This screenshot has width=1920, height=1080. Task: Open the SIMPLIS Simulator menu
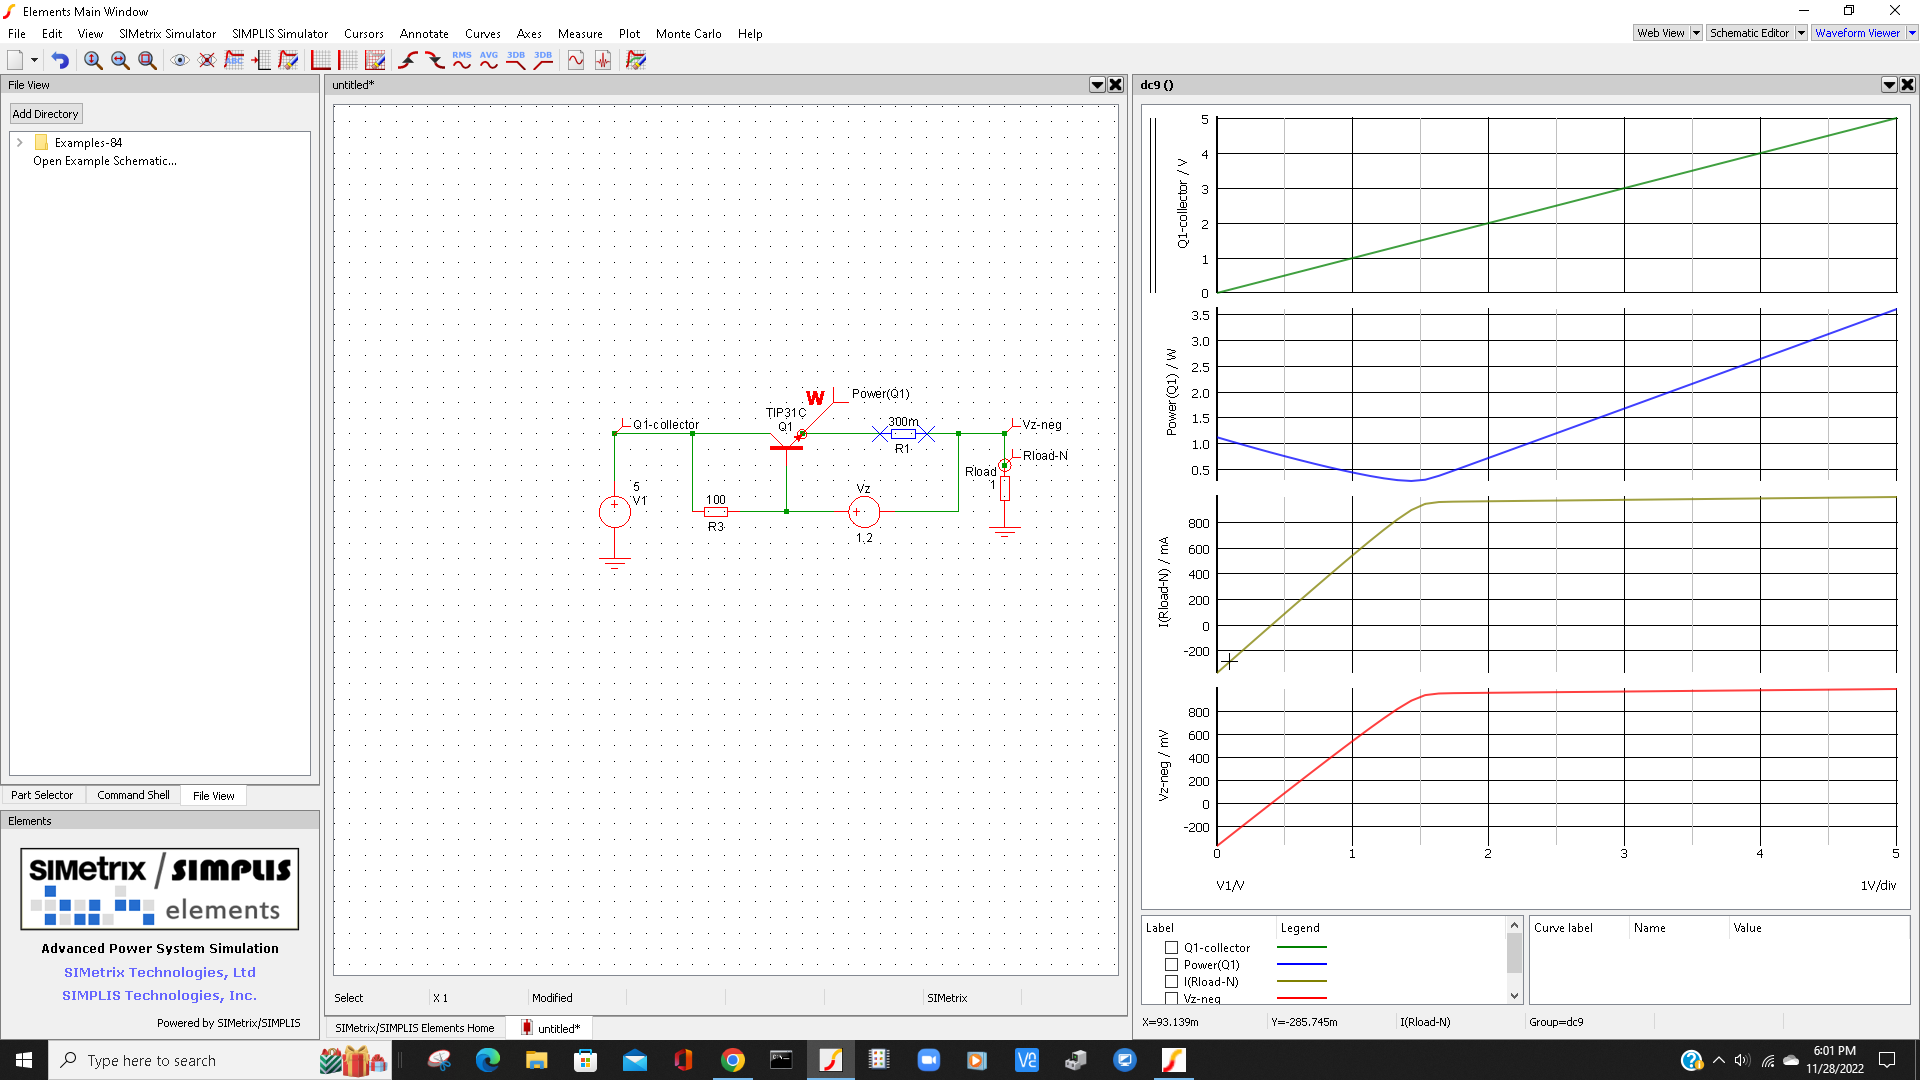[280, 33]
